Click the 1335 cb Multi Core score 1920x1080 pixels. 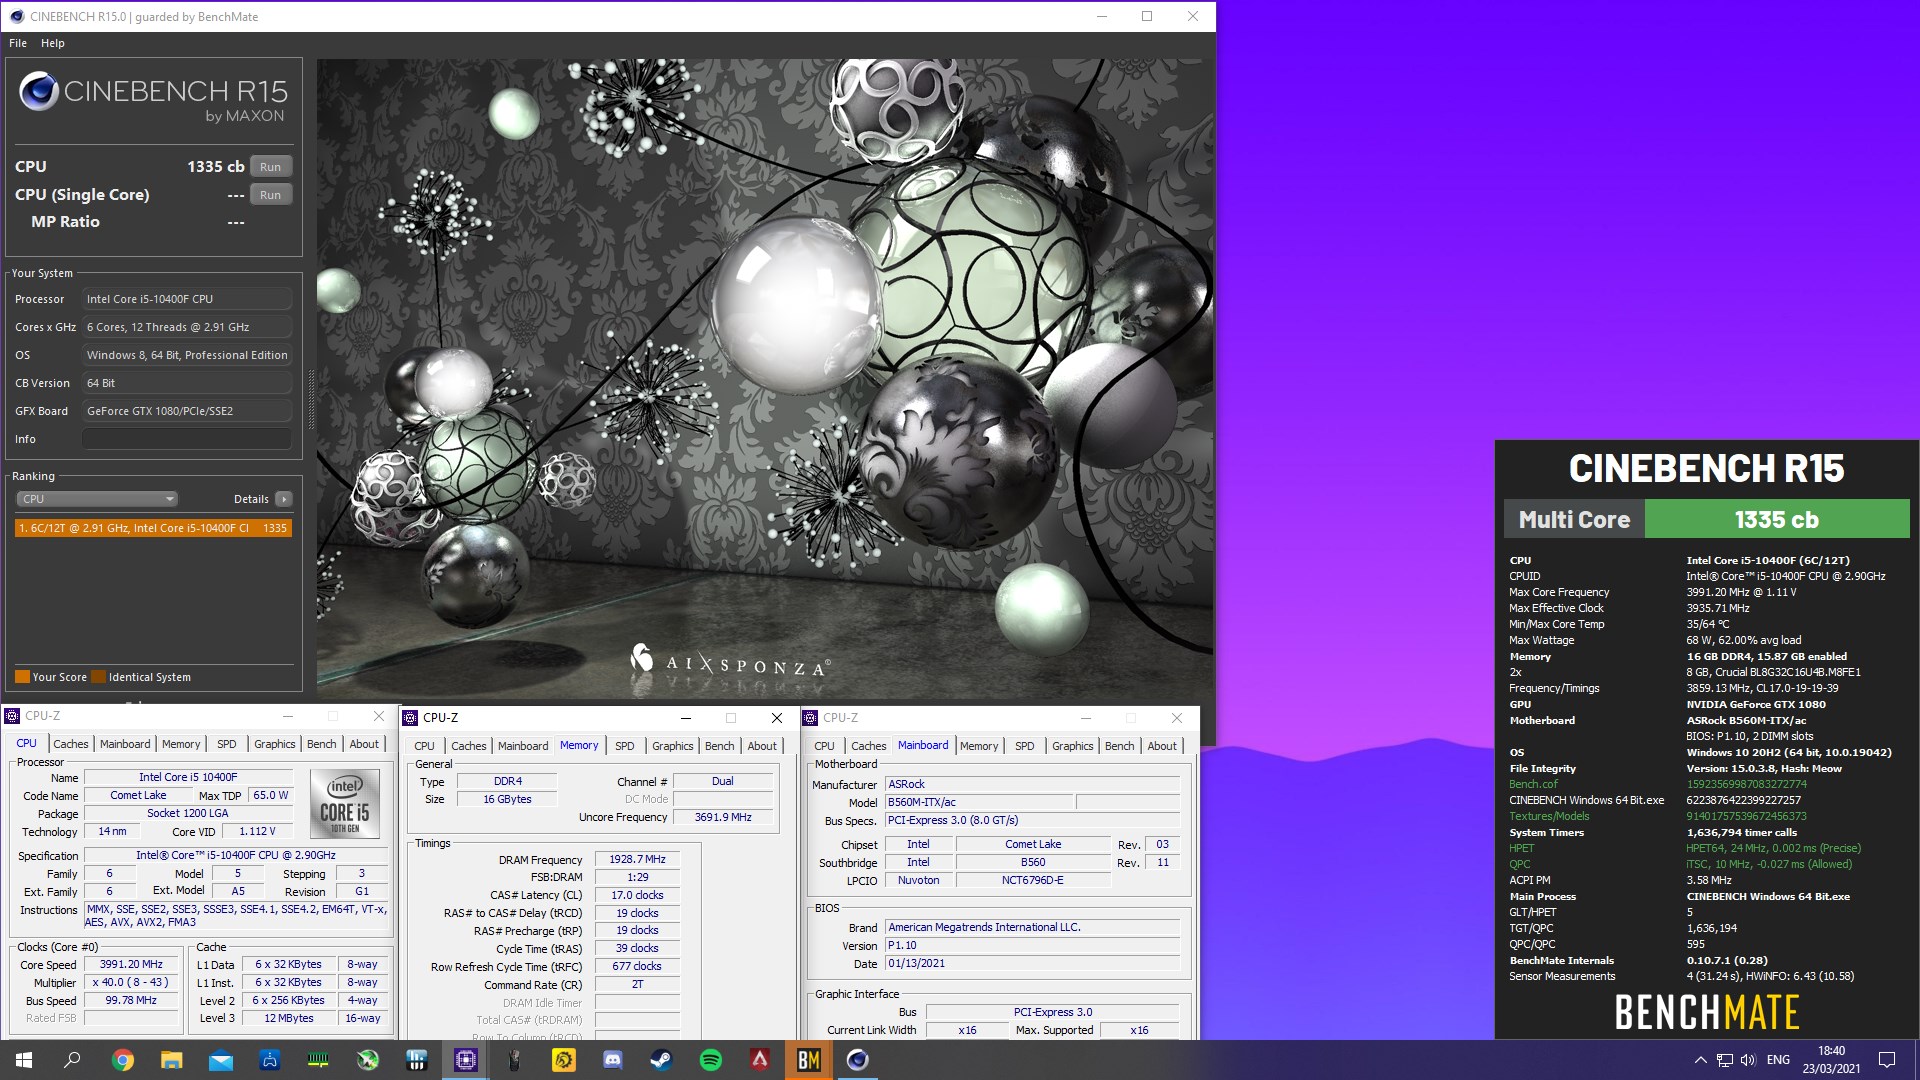[1776, 520]
